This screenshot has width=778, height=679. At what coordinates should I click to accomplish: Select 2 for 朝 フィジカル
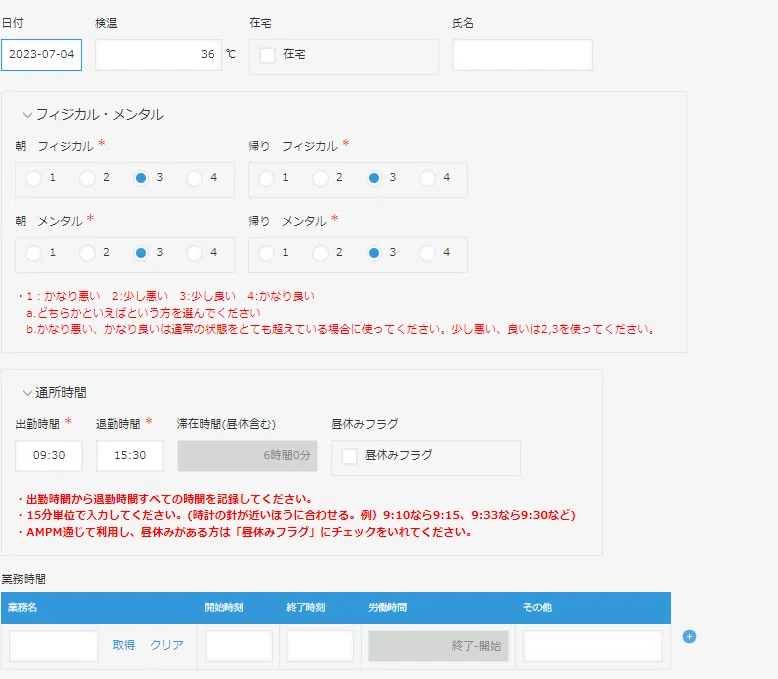87,178
